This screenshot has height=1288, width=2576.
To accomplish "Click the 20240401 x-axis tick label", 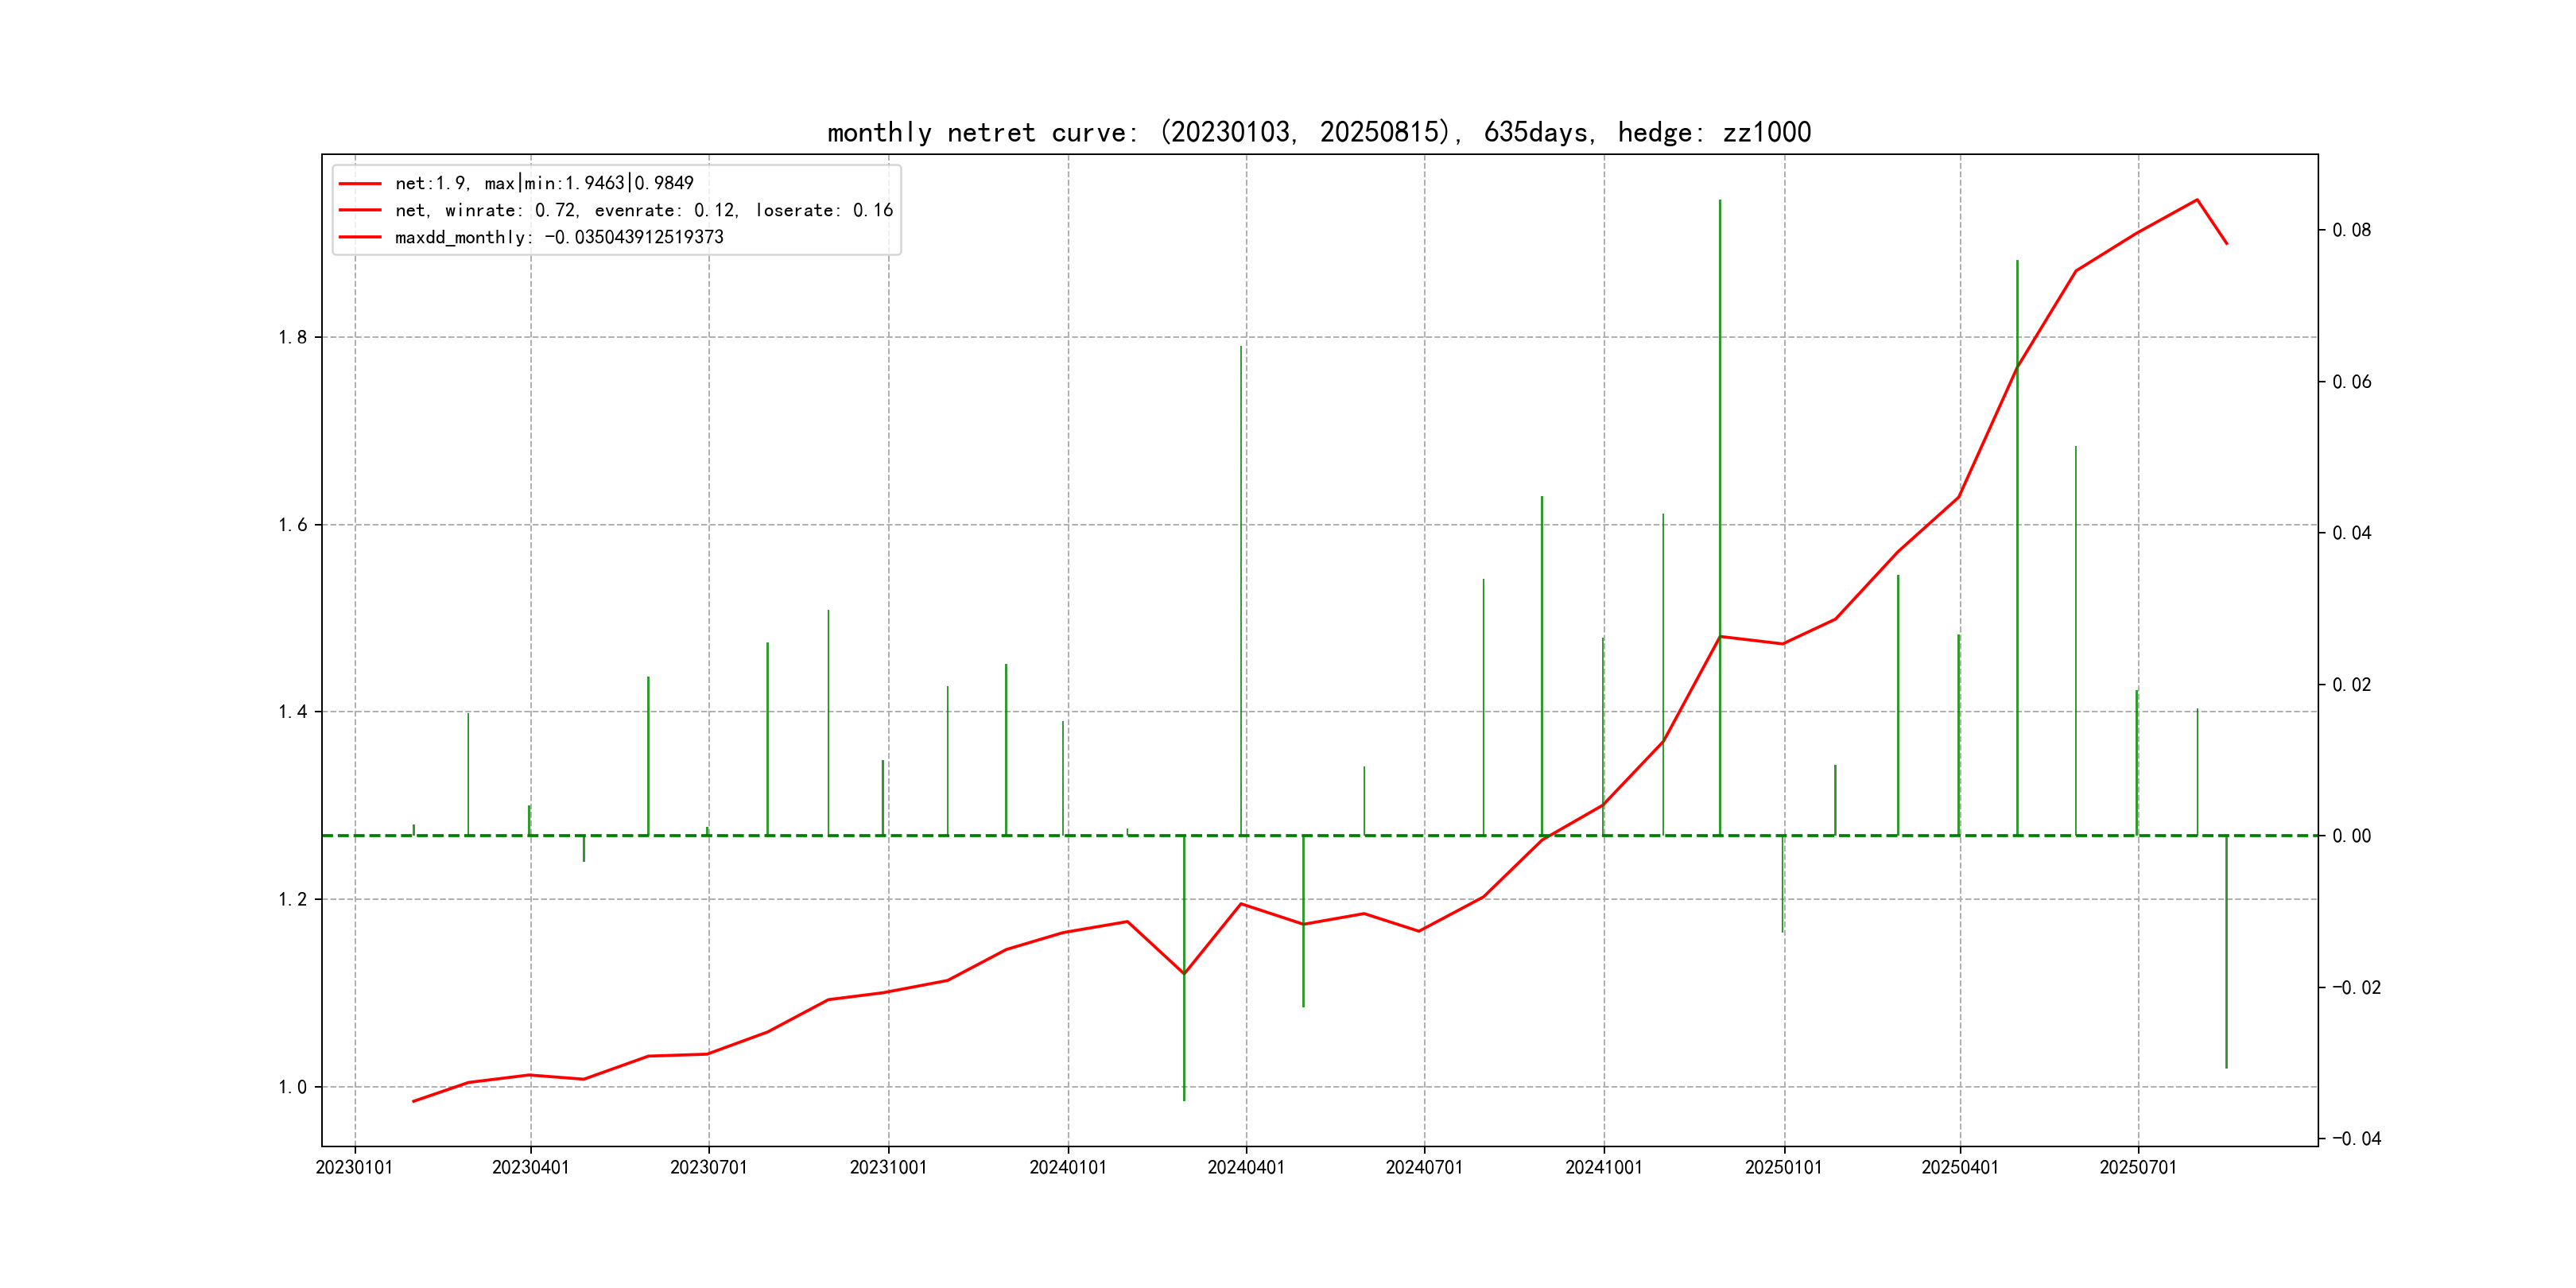I will pyautogui.click(x=1245, y=1167).
